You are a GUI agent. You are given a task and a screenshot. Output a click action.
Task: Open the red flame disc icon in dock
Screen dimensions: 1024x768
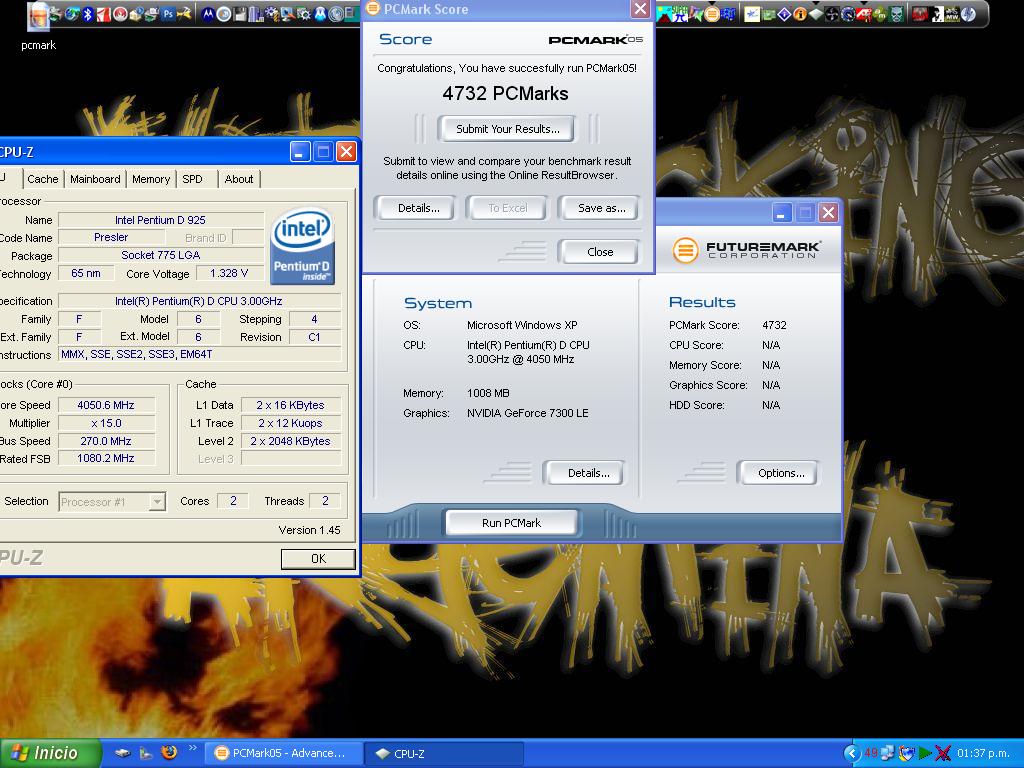[x=121, y=14]
